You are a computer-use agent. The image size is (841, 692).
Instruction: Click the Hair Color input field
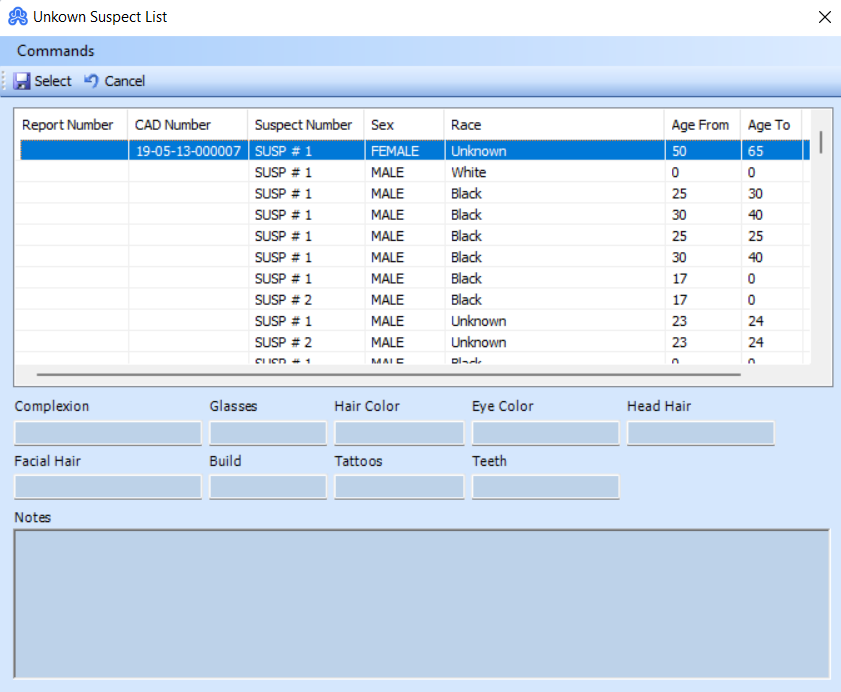click(x=398, y=433)
